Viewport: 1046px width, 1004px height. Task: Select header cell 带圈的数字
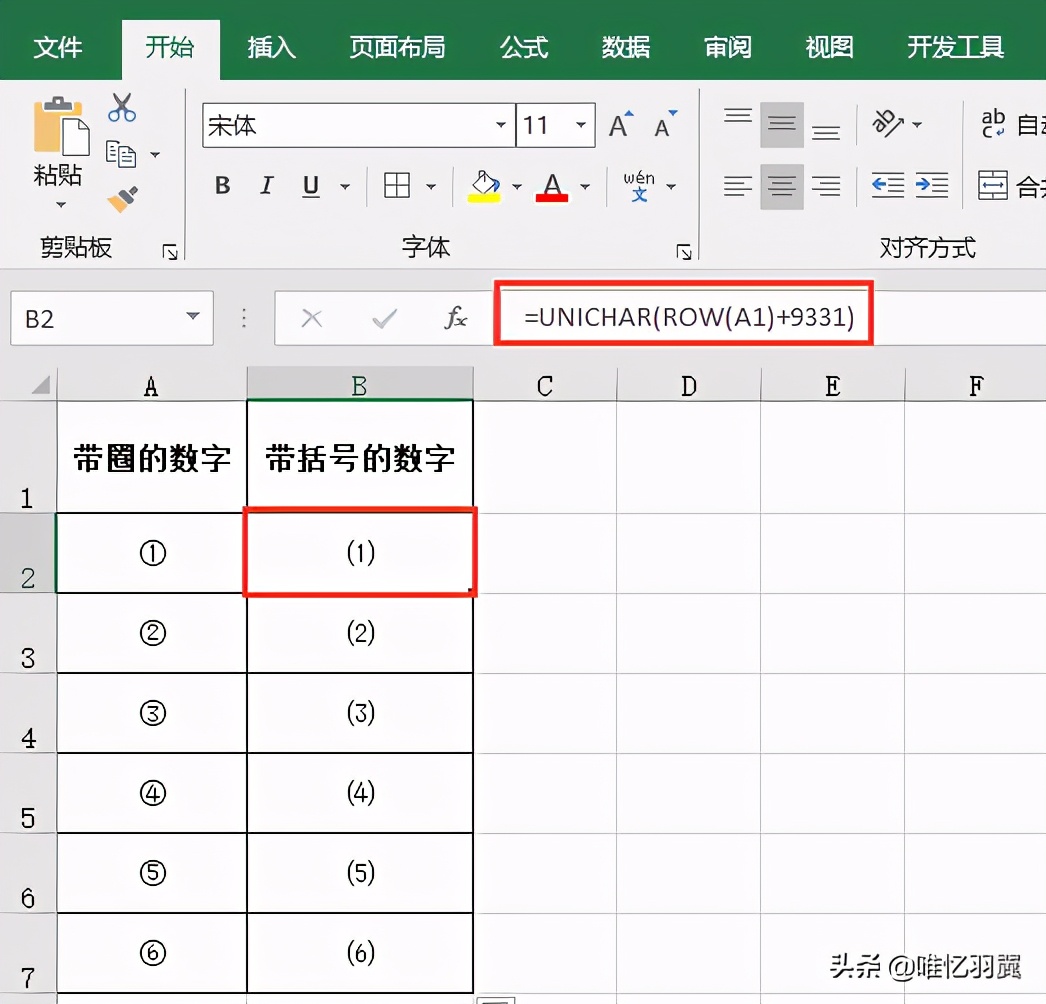(152, 458)
